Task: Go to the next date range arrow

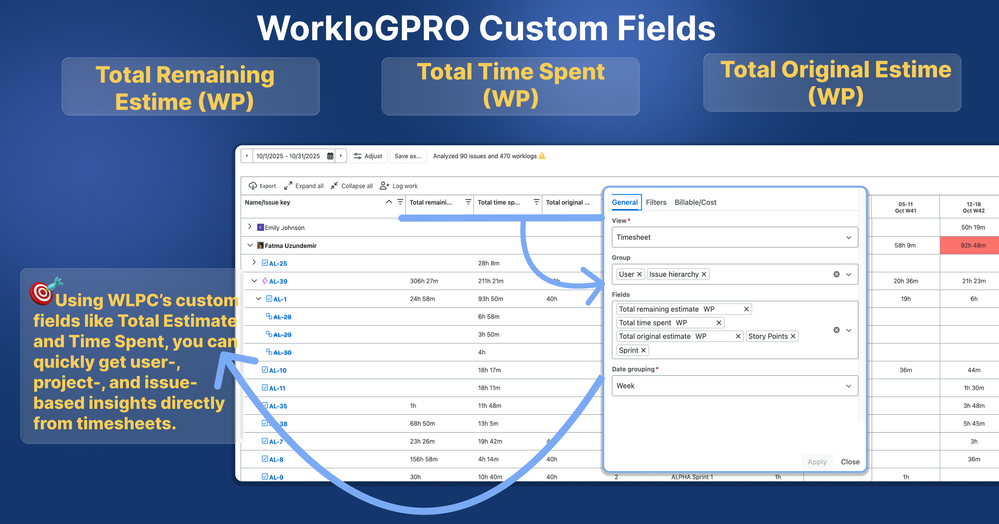Action: point(341,156)
